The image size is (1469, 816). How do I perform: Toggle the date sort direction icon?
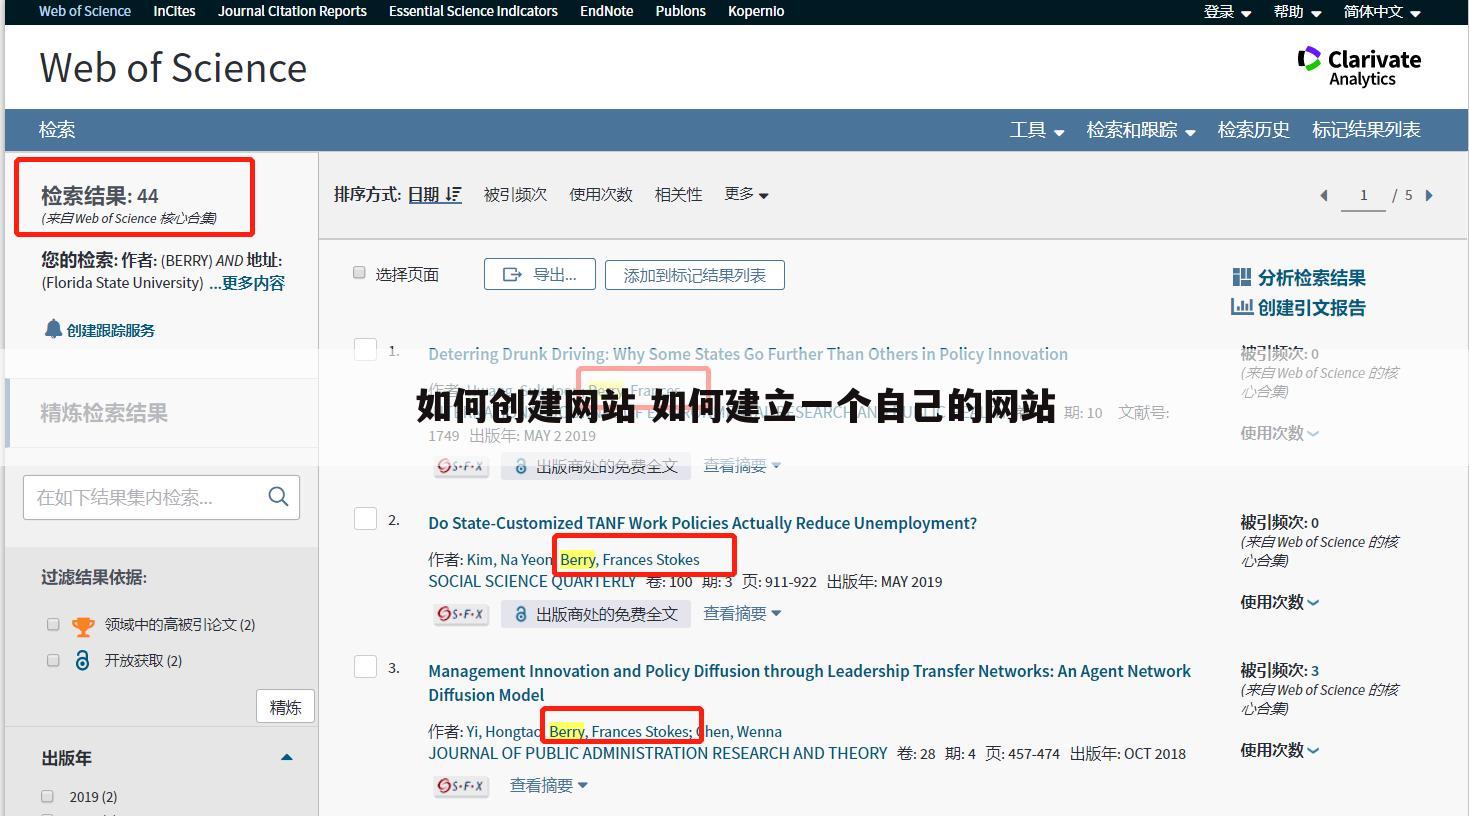454,194
